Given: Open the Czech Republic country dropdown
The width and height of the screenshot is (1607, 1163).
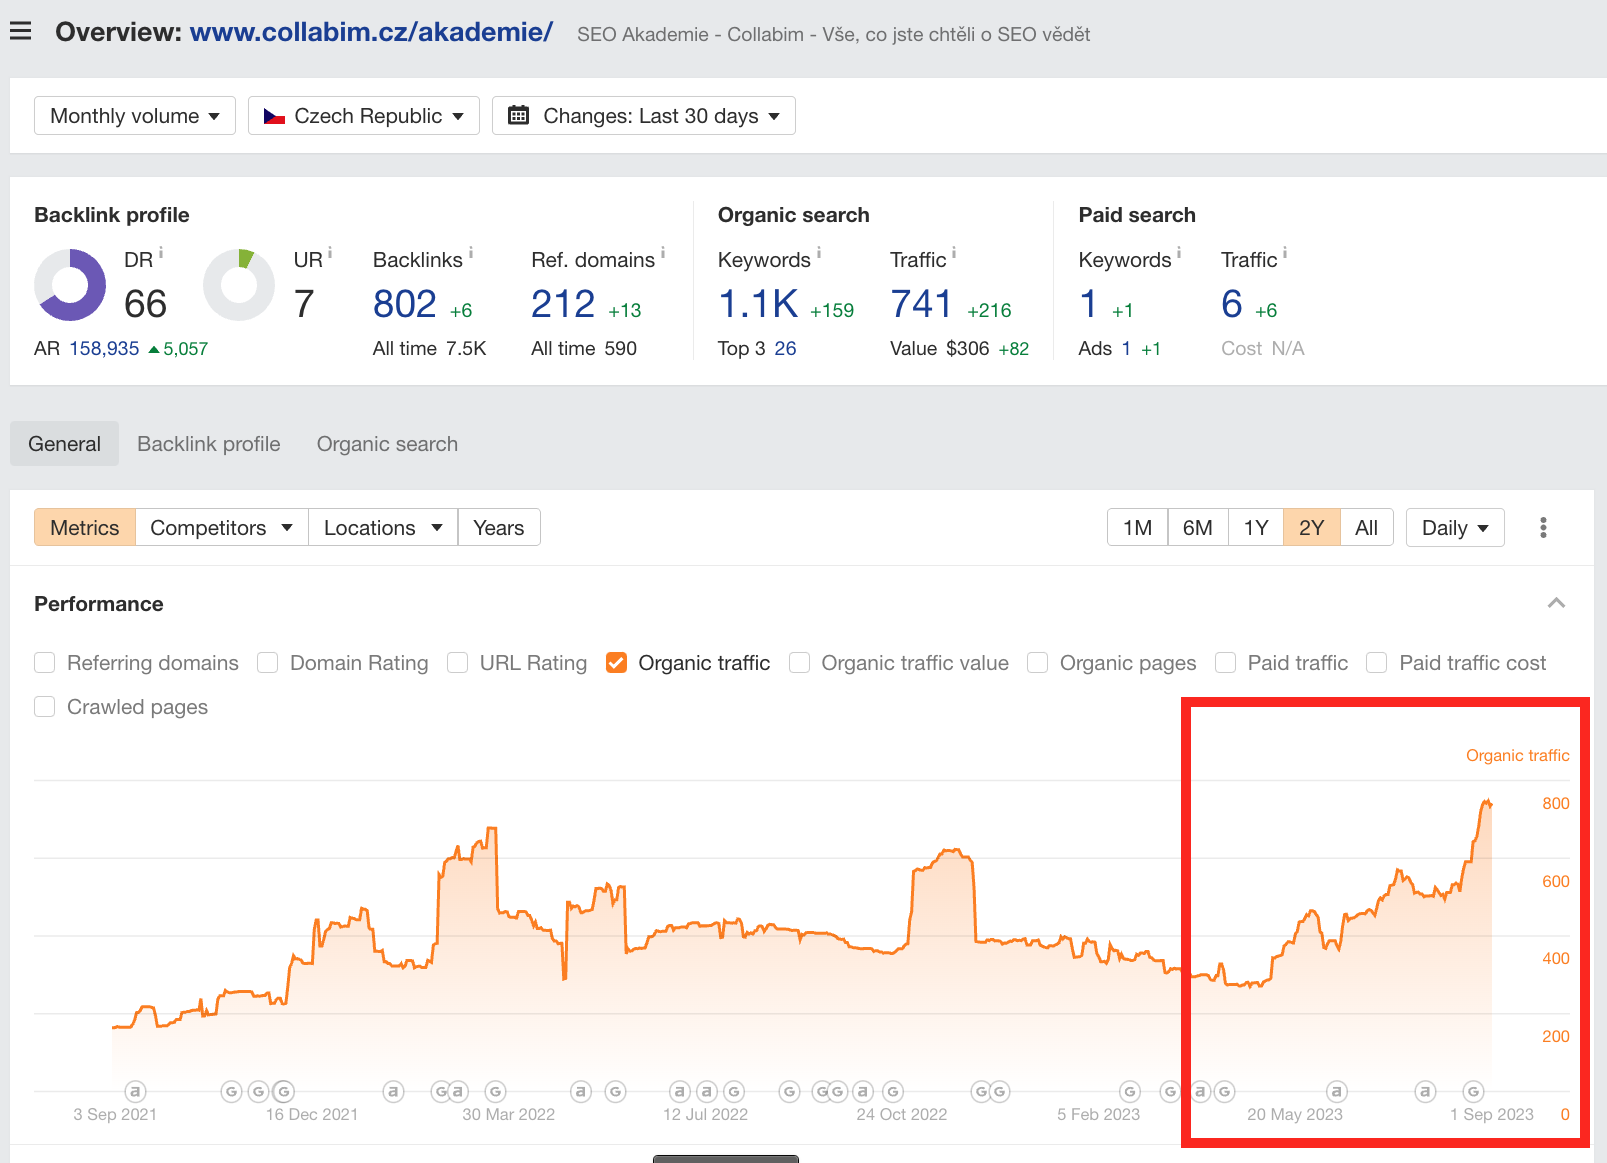Looking at the screenshot, I should [364, 116].
